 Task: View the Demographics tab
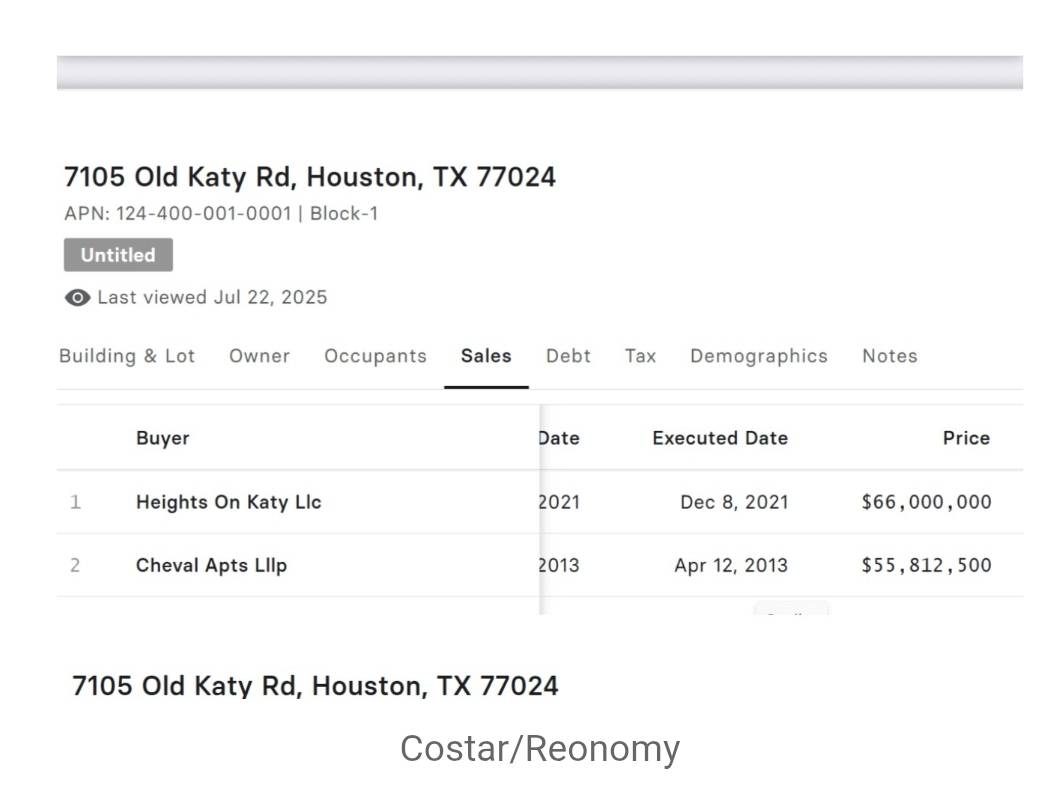coord(759,356)
